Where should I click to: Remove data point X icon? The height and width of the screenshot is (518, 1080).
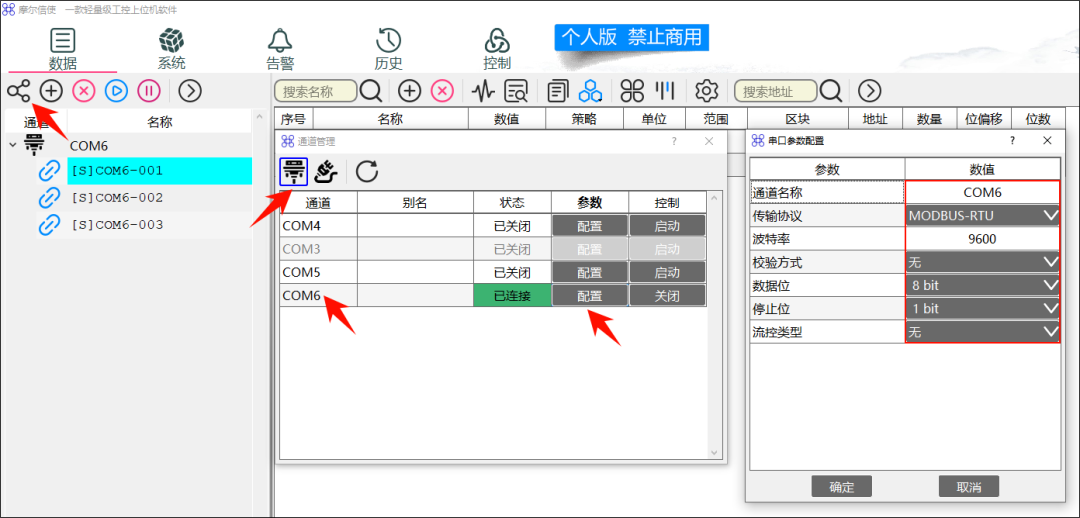pos(442,91)
